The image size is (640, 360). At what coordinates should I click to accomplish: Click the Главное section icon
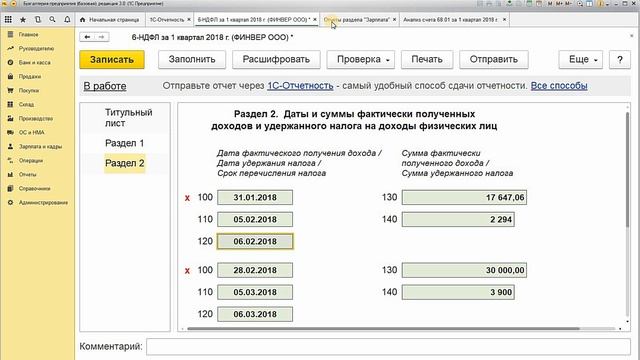[x=11, y=35]
